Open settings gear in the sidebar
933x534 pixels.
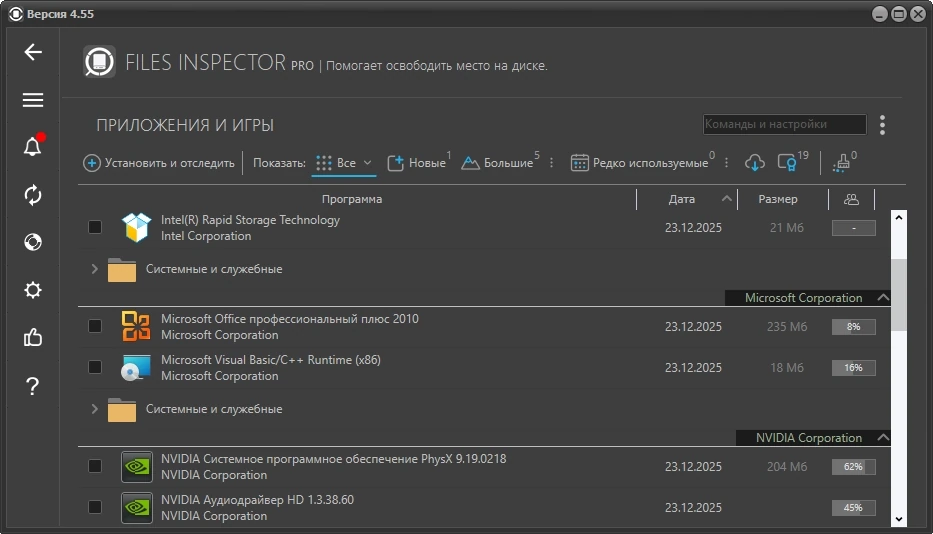[x=33, y=290]
